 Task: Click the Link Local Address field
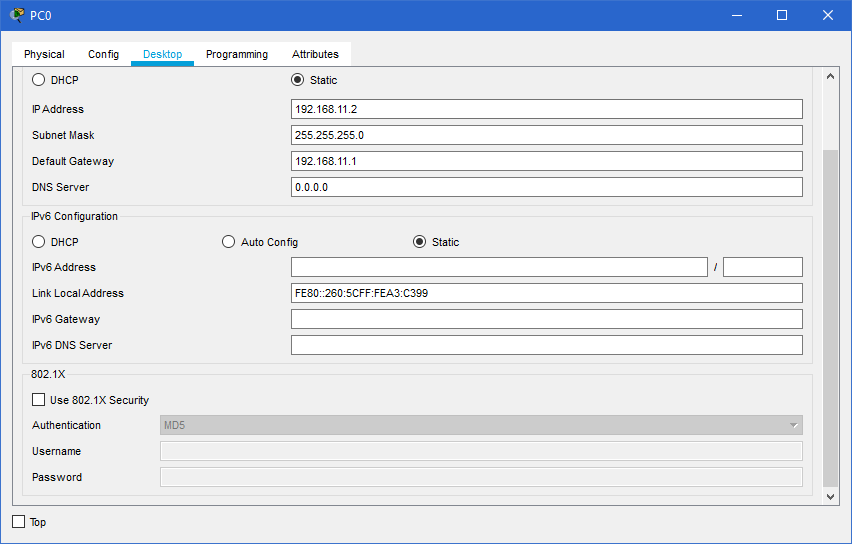coord(547,293)
